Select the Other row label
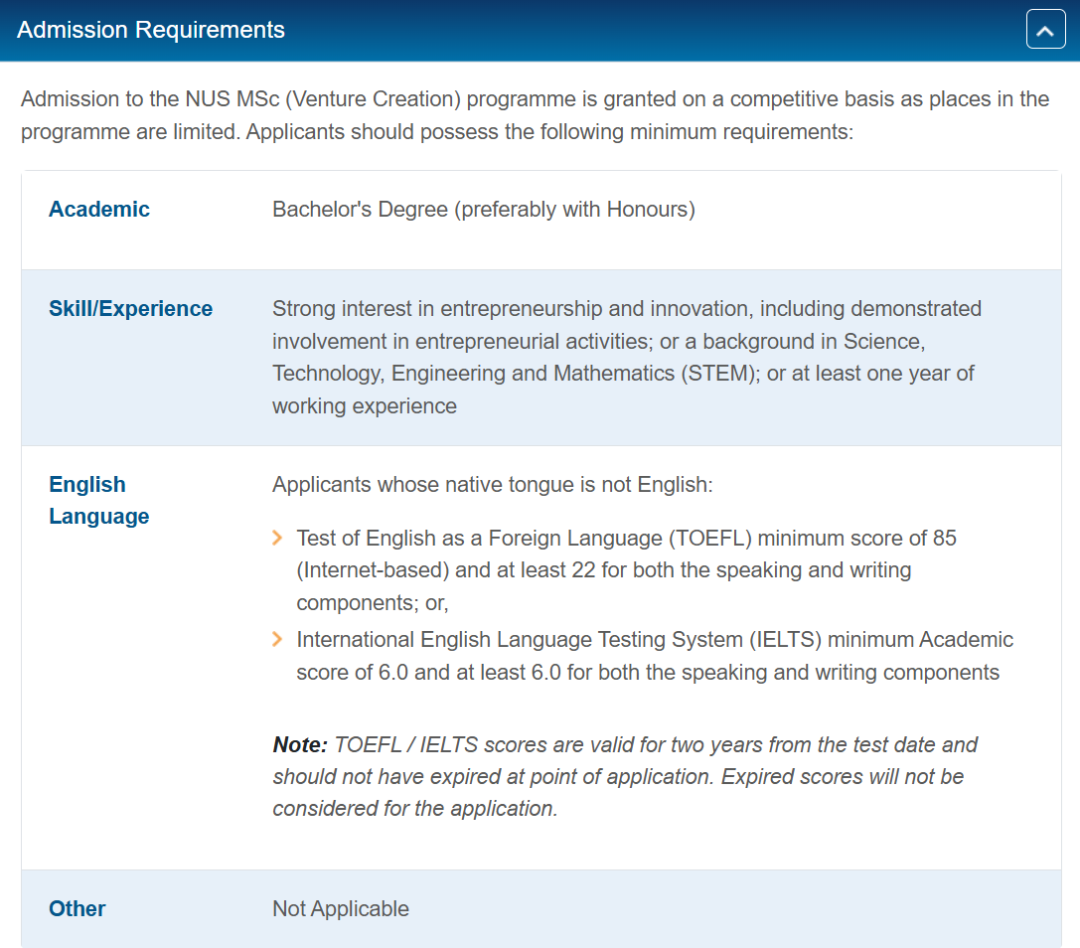The height and width of the screenshot is (948, 1080). (x=77, y=909)
